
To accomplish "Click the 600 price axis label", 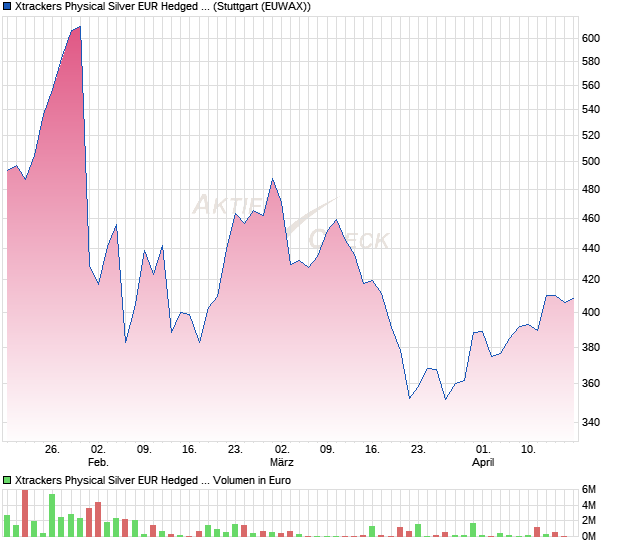I will click(590, 38).
